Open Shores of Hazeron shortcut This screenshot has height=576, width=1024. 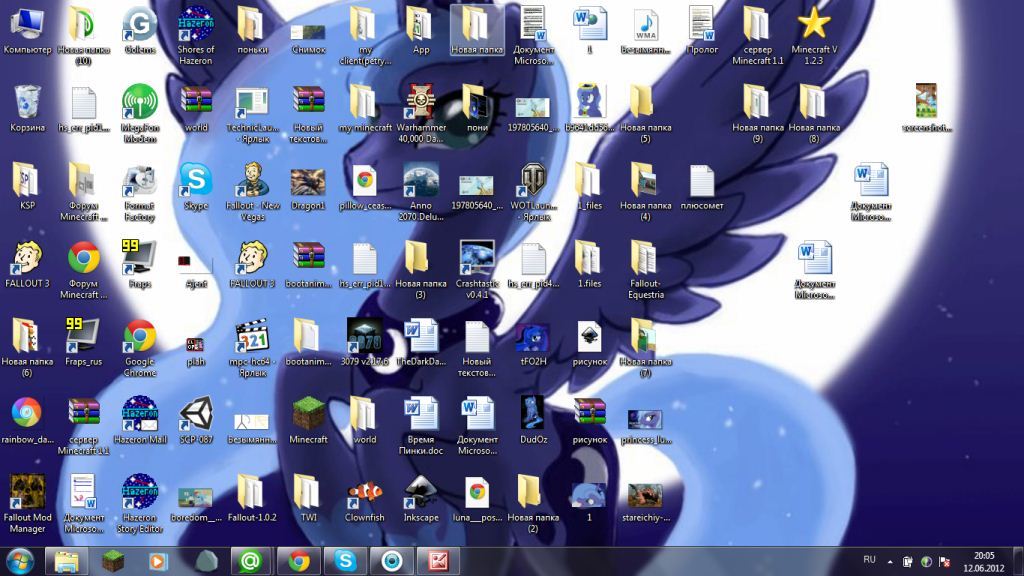pyautogui.click(x=196, y=25)
